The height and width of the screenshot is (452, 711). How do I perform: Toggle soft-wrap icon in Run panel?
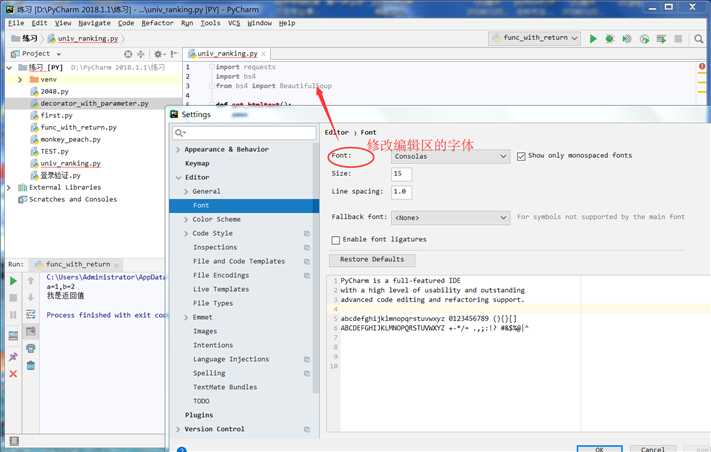click(30, 314)
